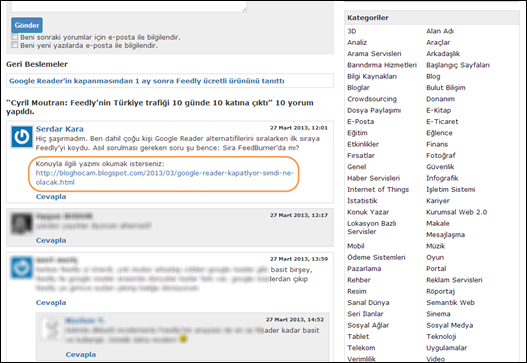Enable e-mail notification for new posts

point(14,45)
